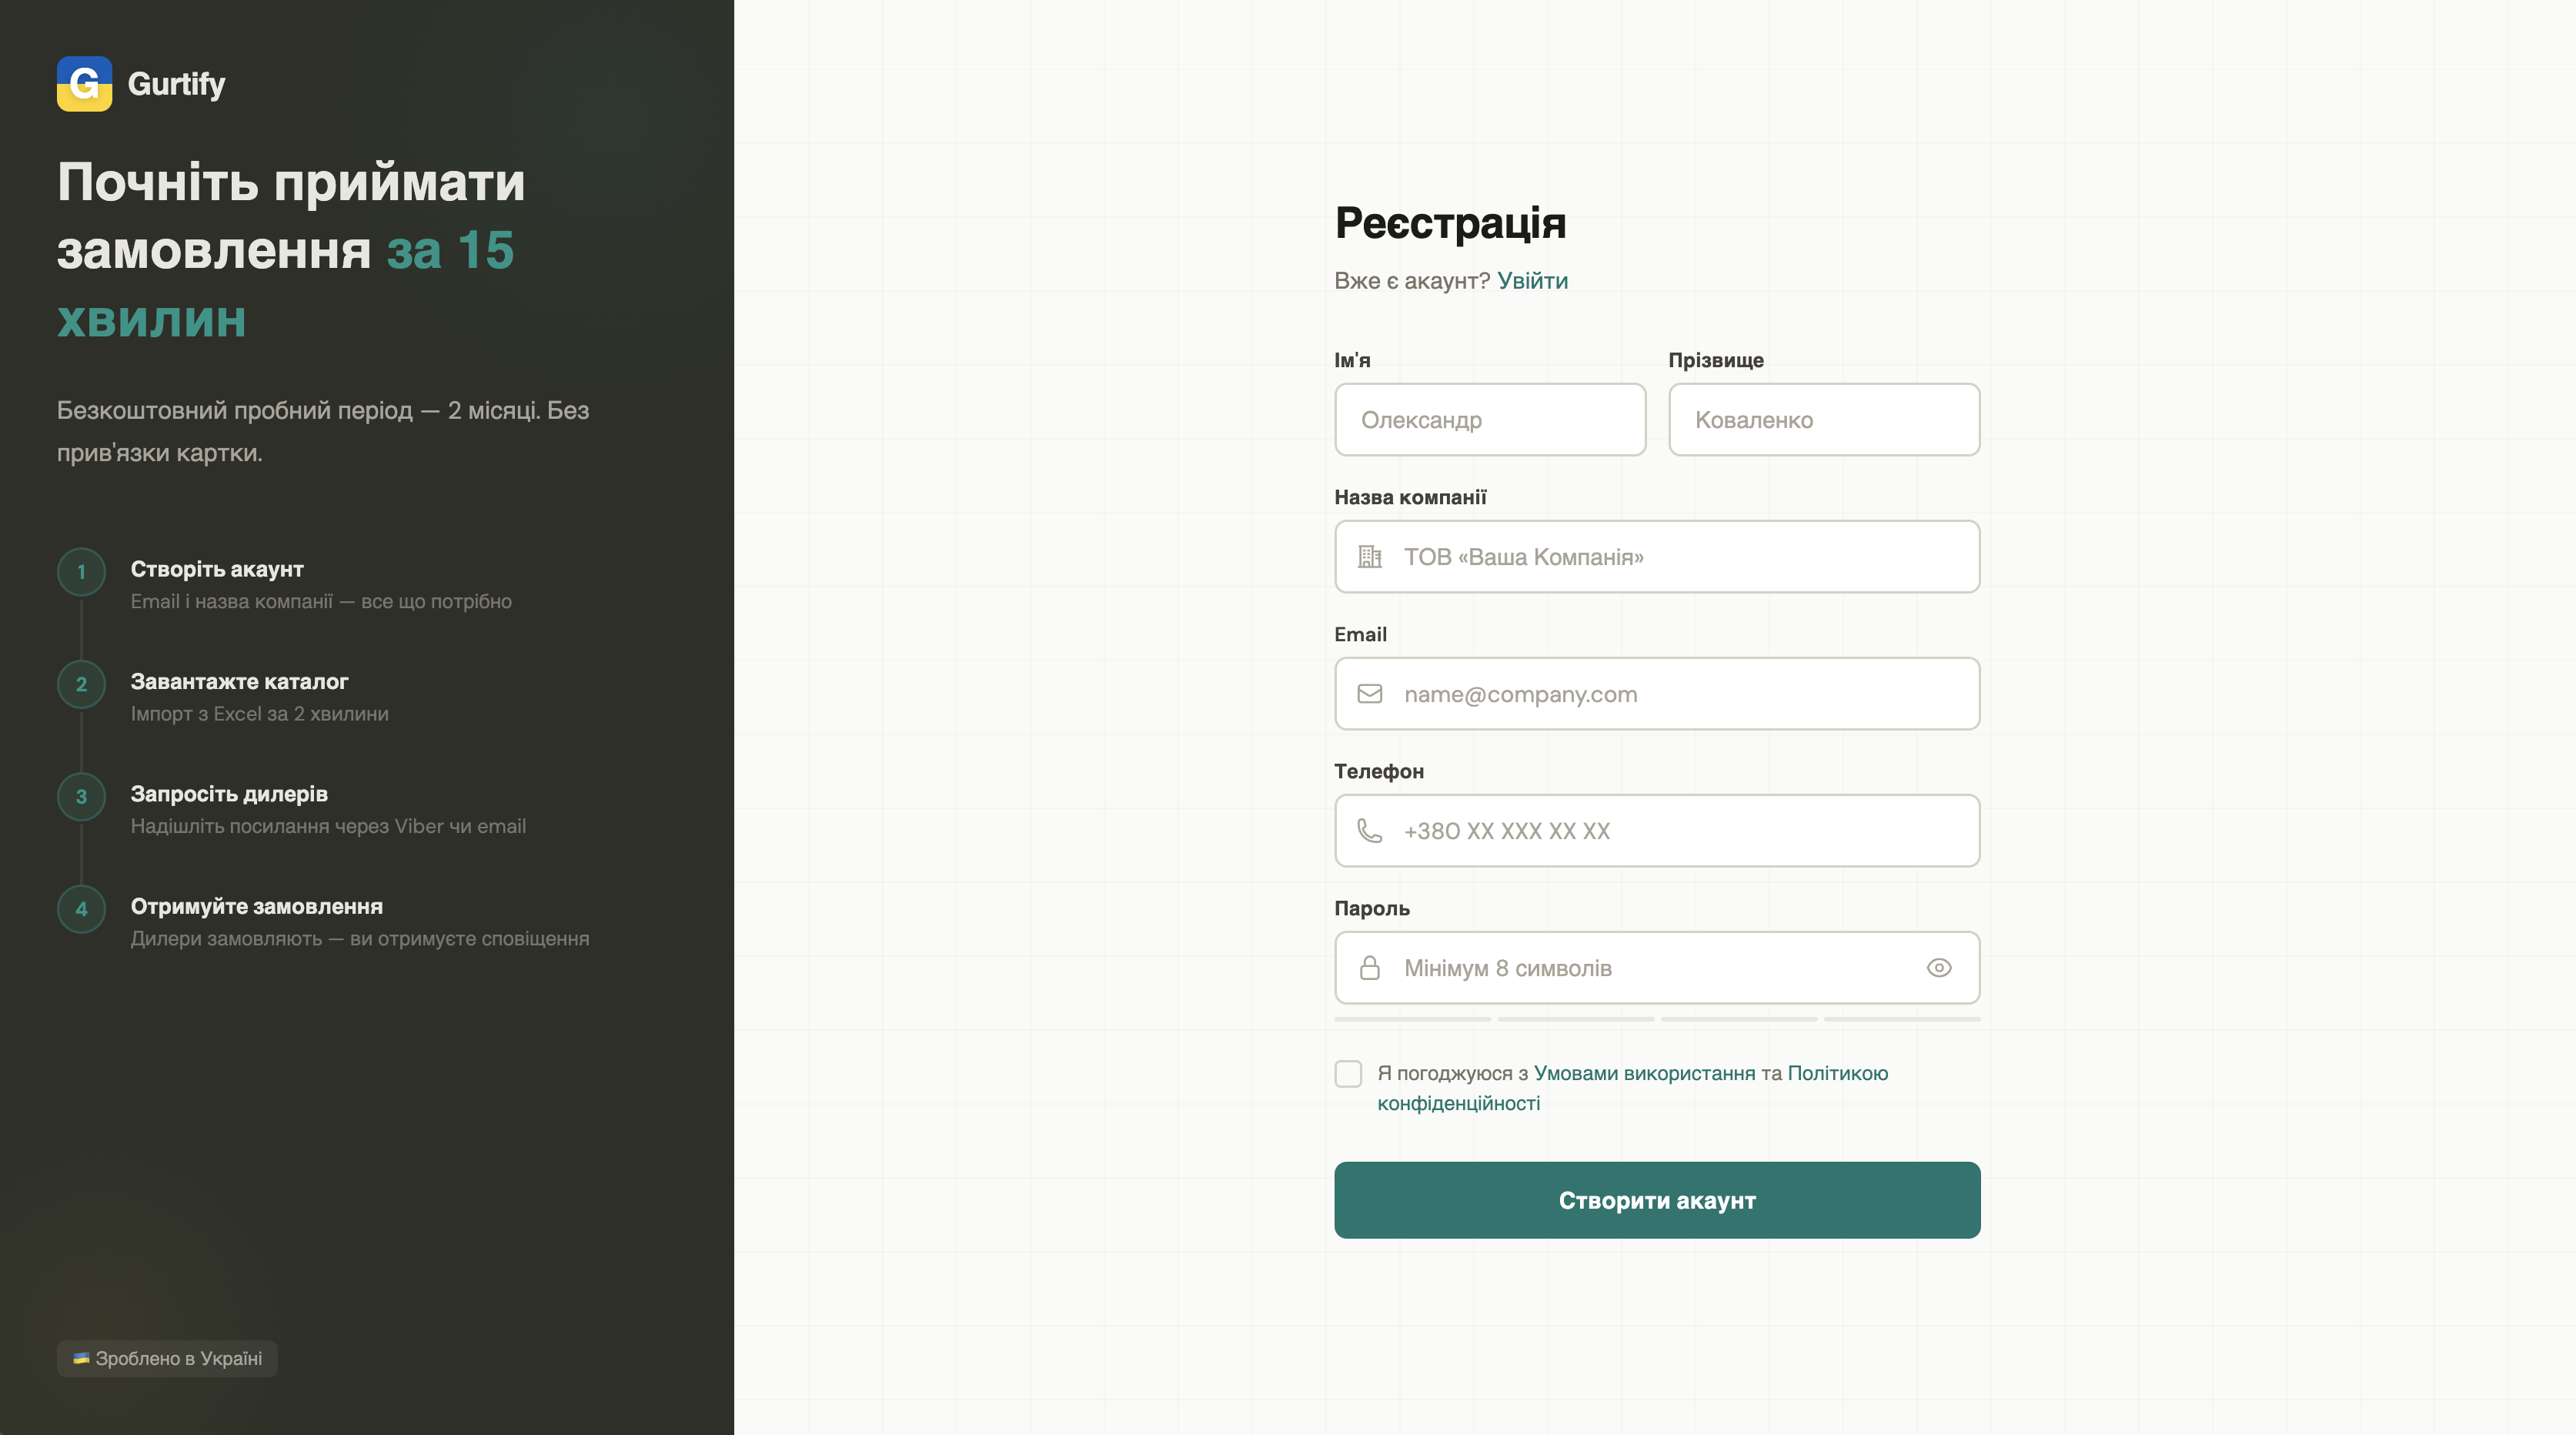Open the Умовами використання link

click(x=1644, y=1073)
